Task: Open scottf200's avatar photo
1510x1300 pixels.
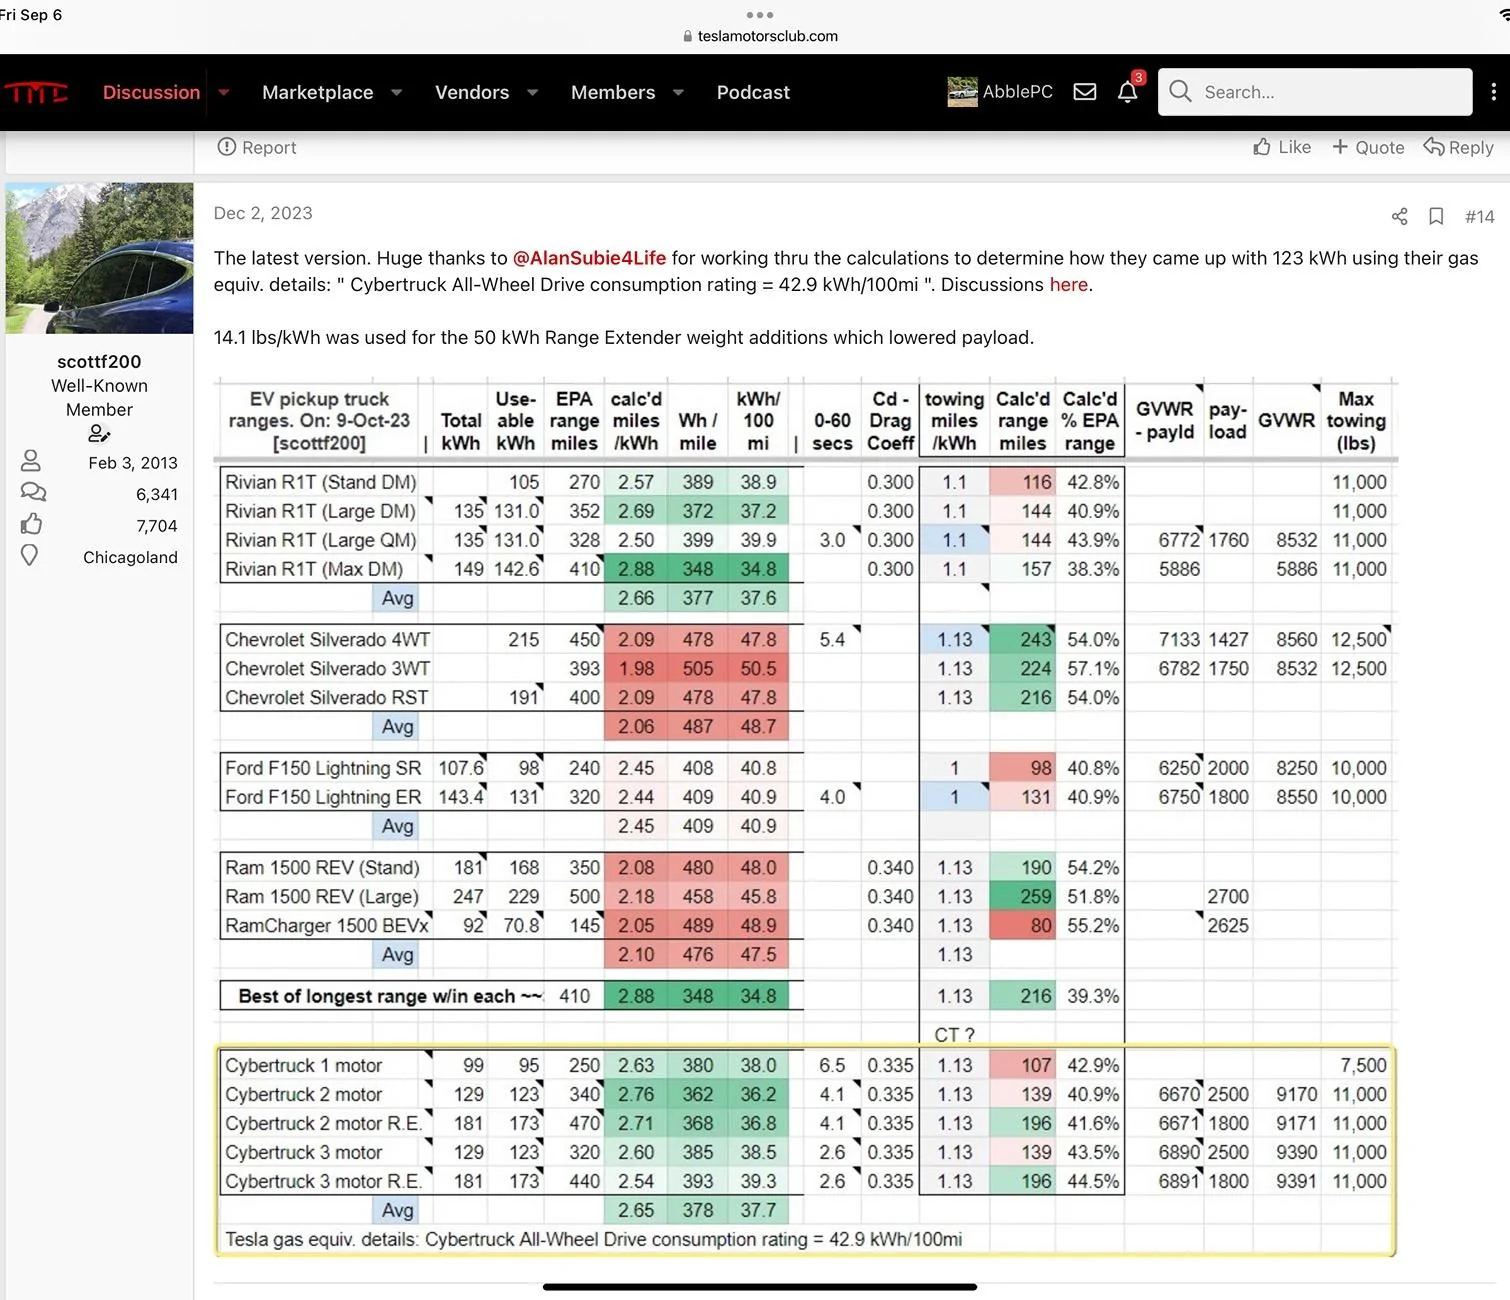Action: coord(99,258)
